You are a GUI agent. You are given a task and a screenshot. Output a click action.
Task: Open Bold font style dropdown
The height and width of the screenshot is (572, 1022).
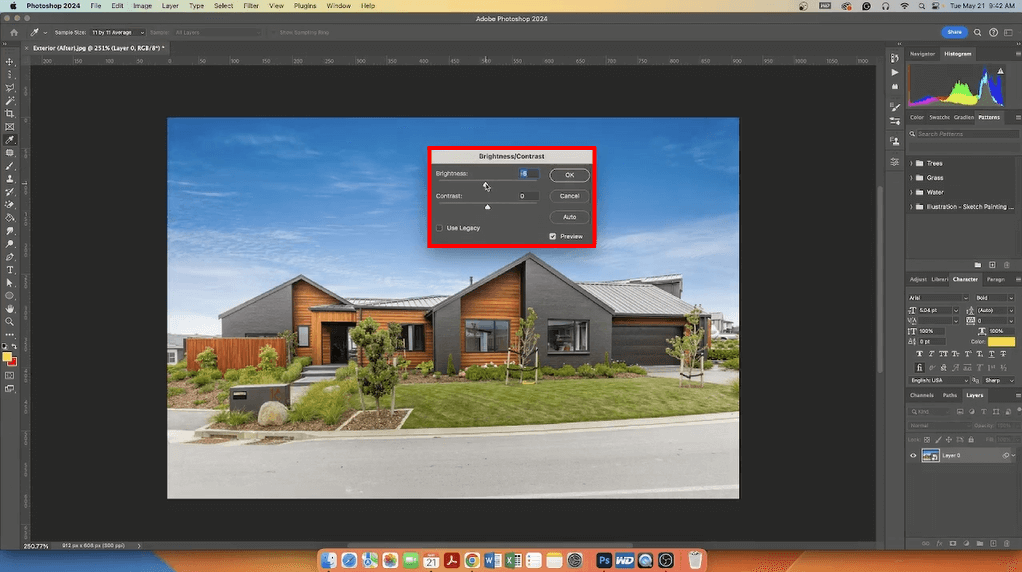click(995, 298)
